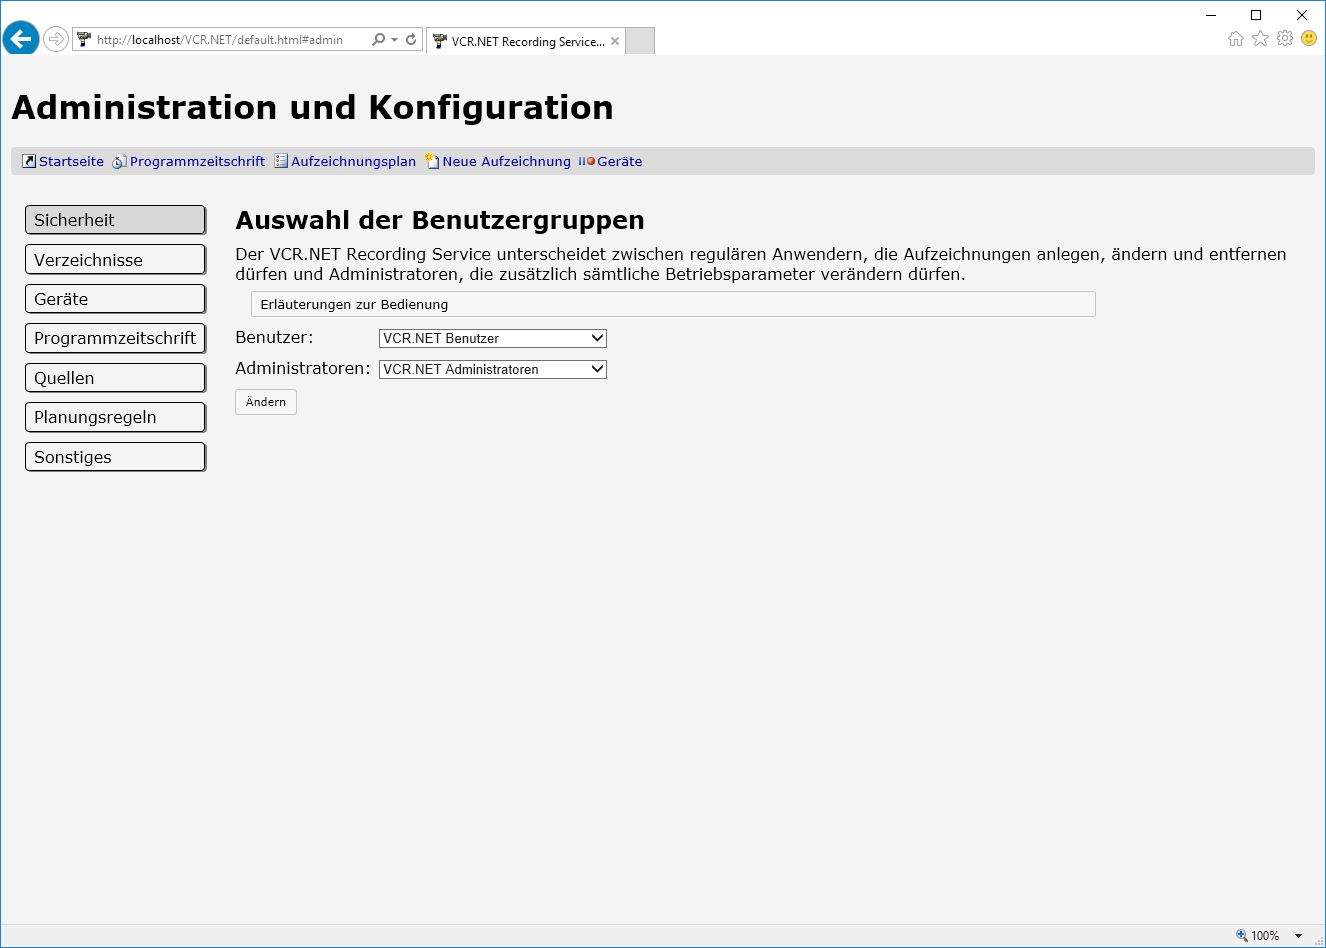
Task: Open the Benutzer group dropdown
Action: pos(492,338)
